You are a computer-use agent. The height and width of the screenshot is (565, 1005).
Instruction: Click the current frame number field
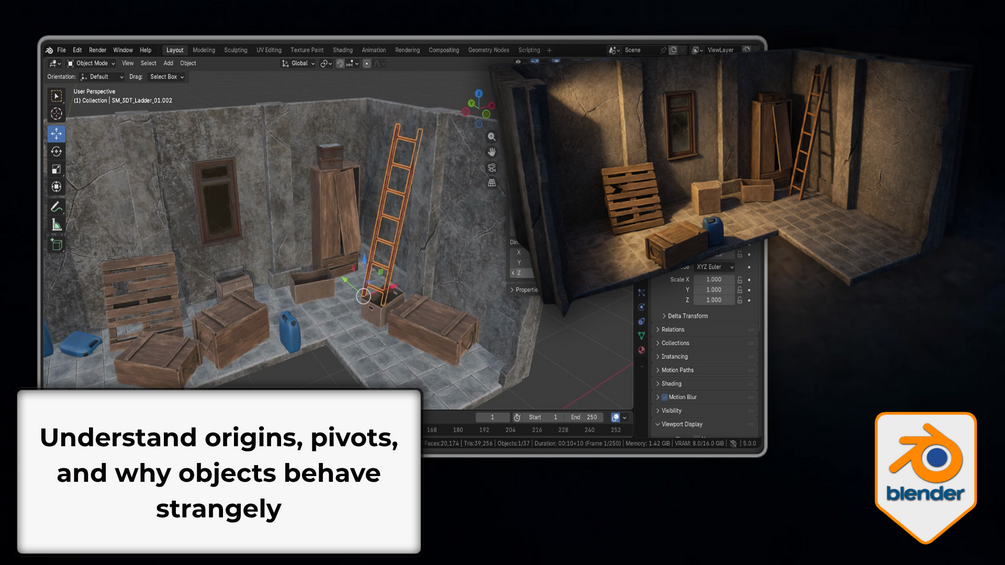(492, 417)
